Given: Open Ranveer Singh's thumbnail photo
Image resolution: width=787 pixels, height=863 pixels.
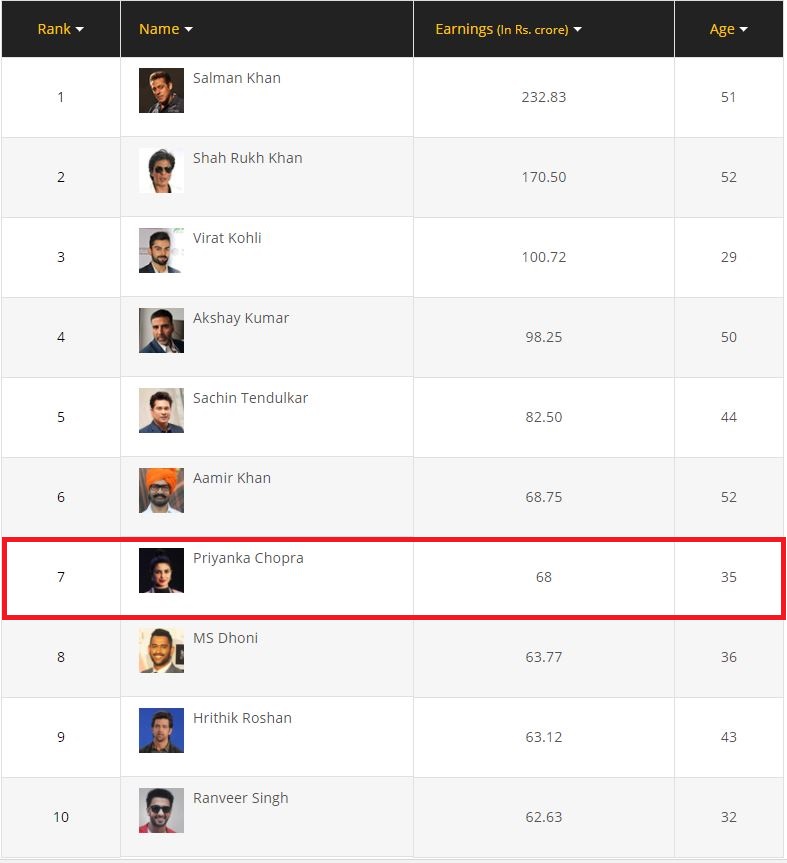Looking at the screenshot, I should [x=161, y=810].
